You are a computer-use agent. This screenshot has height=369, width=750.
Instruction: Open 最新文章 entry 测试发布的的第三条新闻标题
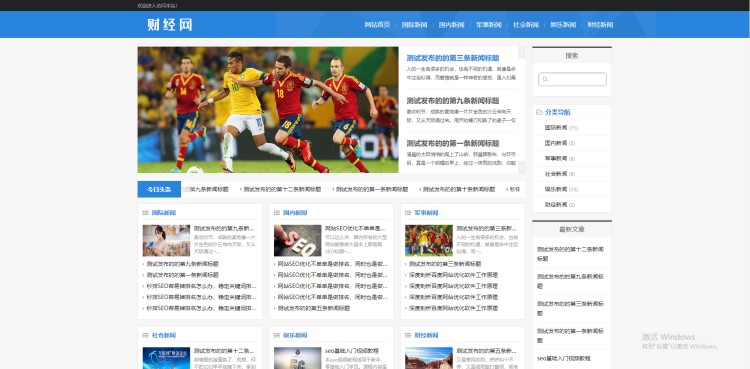pyautogui.click(x=570, y=309)
